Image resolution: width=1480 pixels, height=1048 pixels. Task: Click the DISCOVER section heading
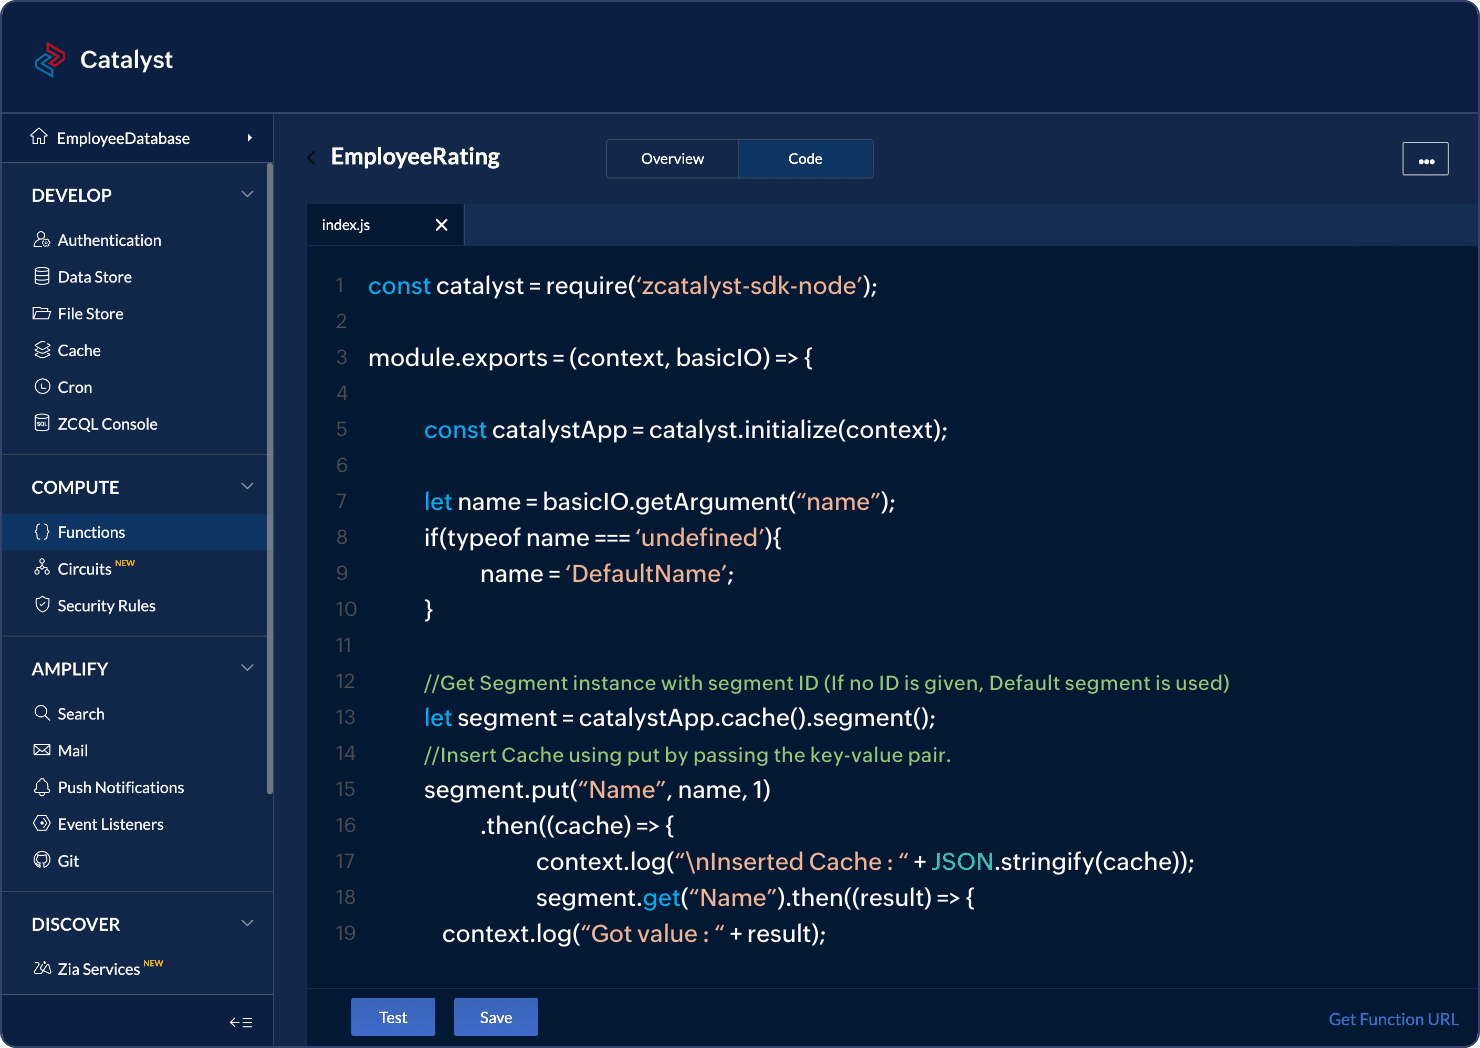[x=76, y=925]
